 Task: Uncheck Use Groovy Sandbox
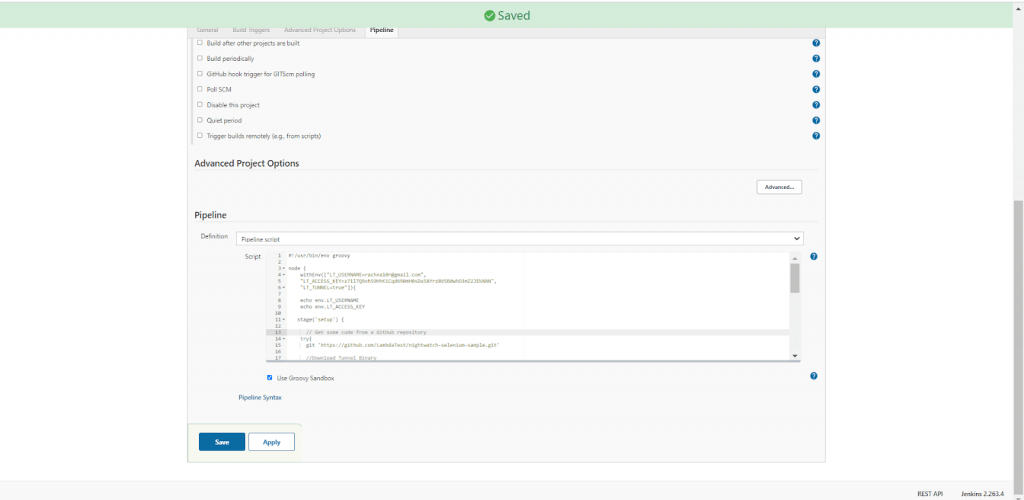[x=269, y=378]
